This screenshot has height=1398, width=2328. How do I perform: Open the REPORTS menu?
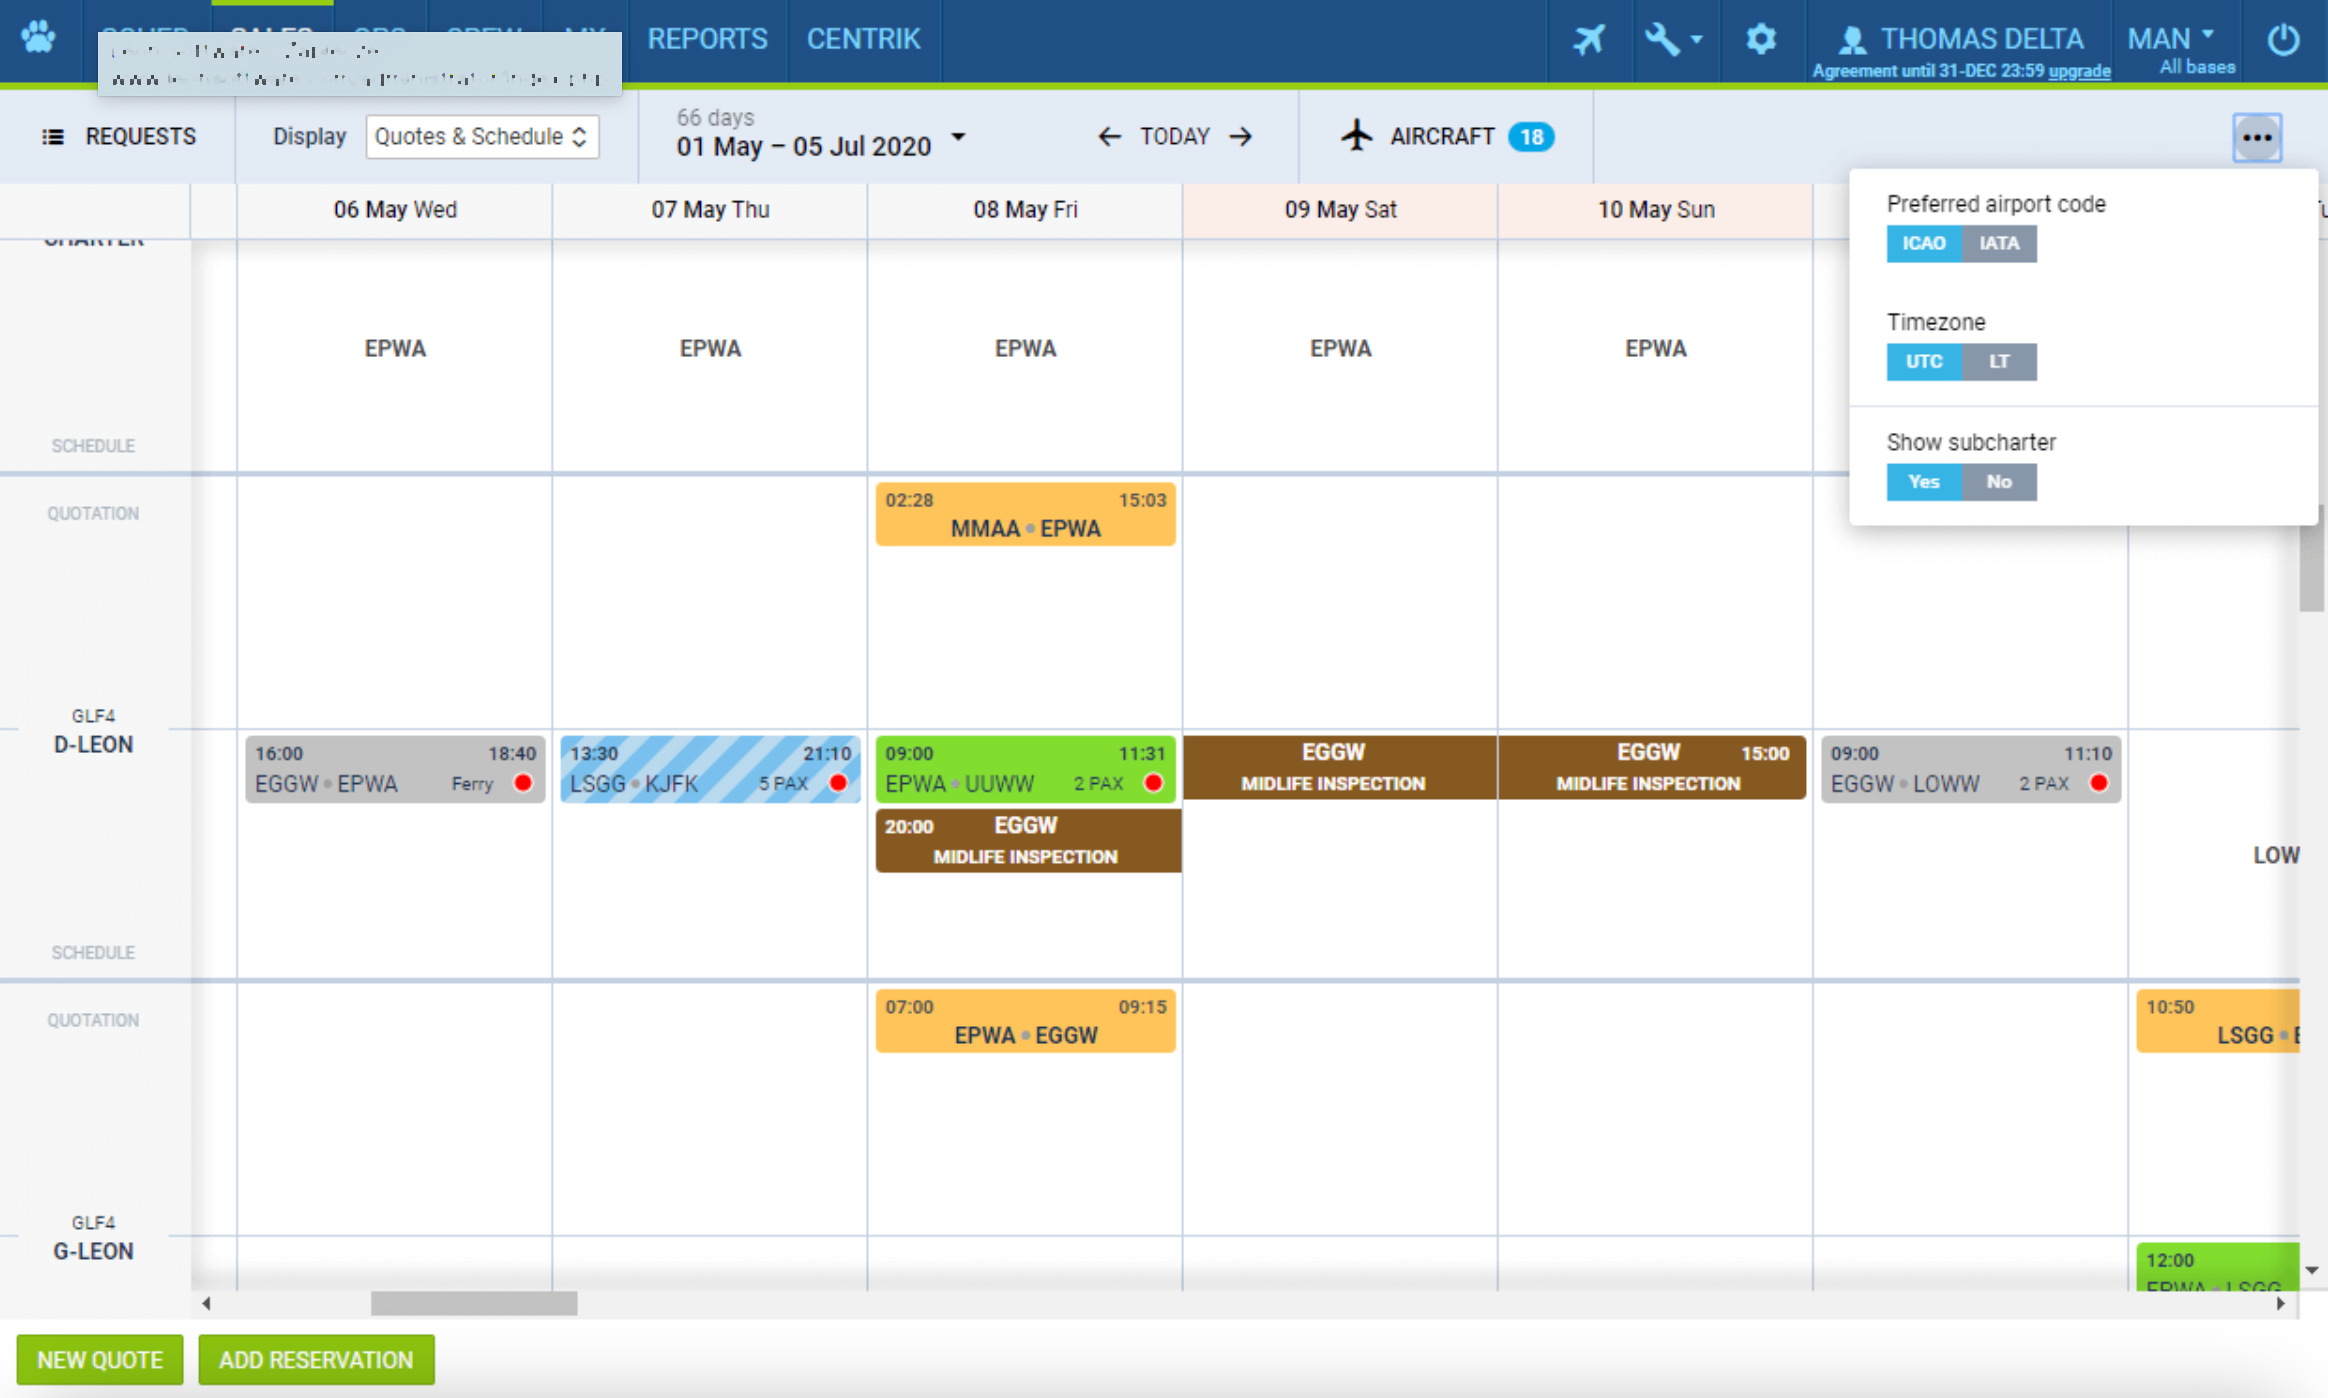pyautogui.click(x=707, y=39)
